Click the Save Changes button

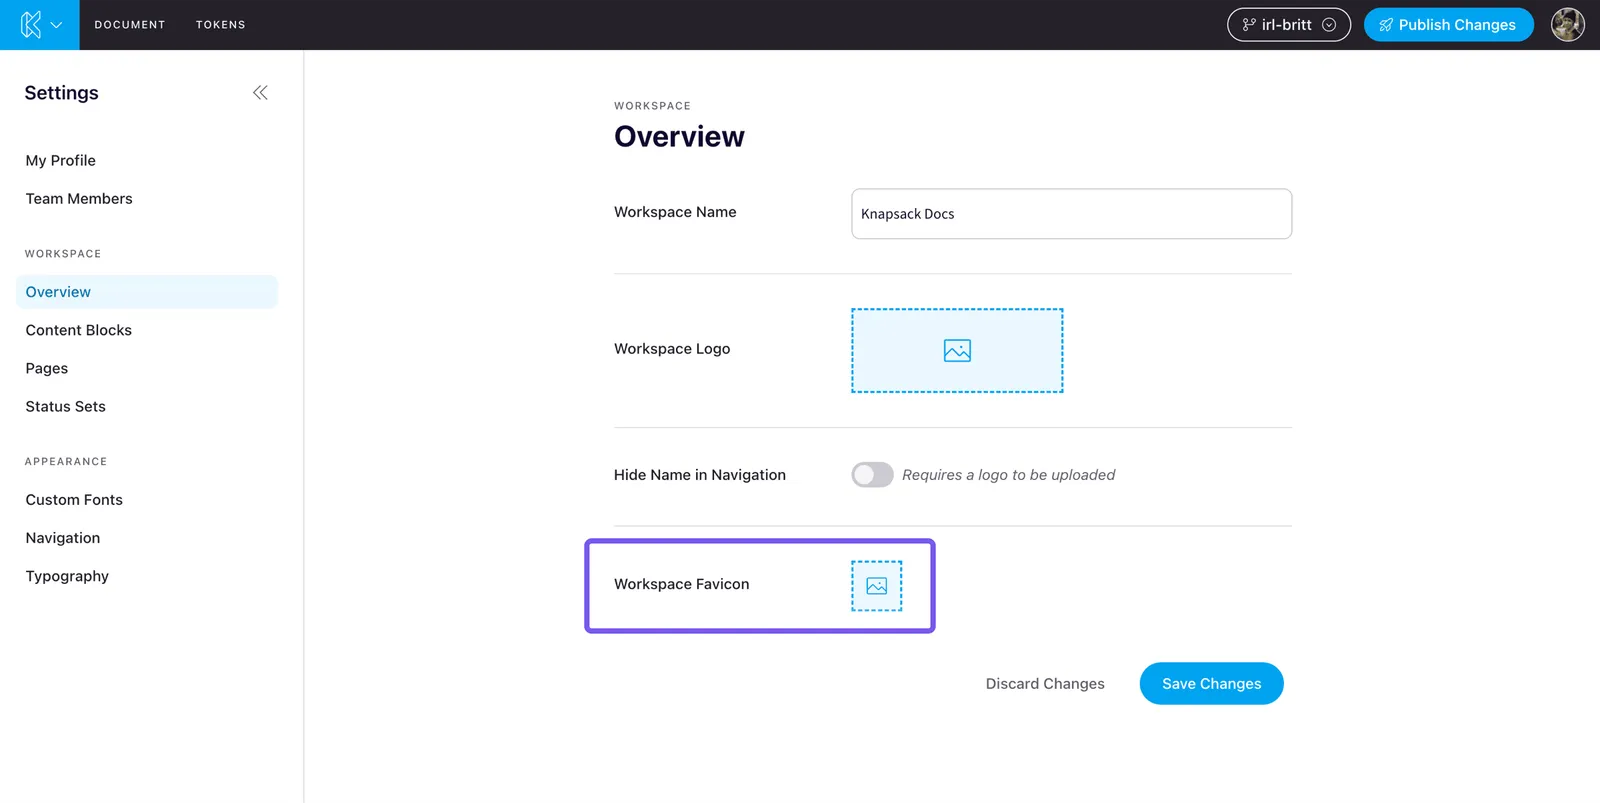click(1211, 684)
